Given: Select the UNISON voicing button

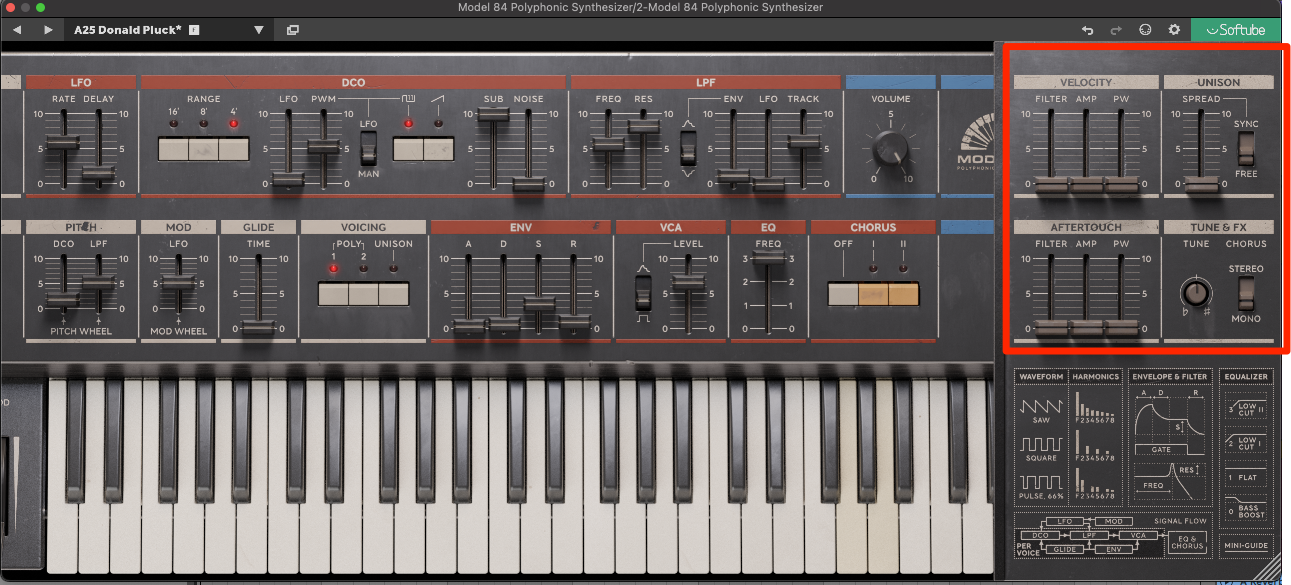Looking at the screenshot, I should coord(393,294).
